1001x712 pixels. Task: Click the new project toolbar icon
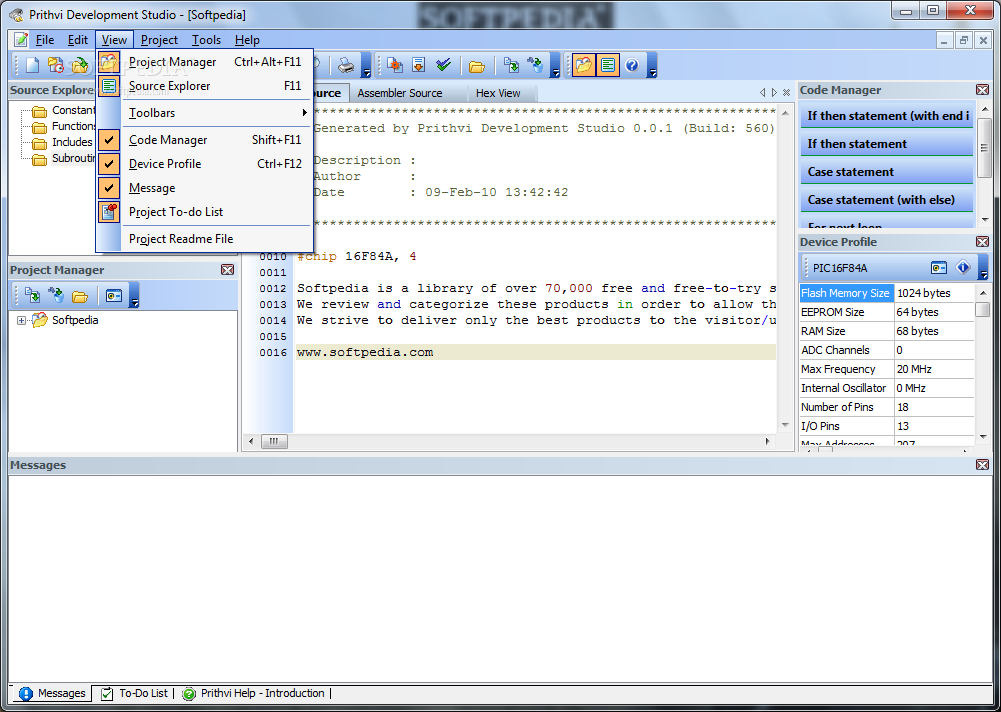pos(56,65)
